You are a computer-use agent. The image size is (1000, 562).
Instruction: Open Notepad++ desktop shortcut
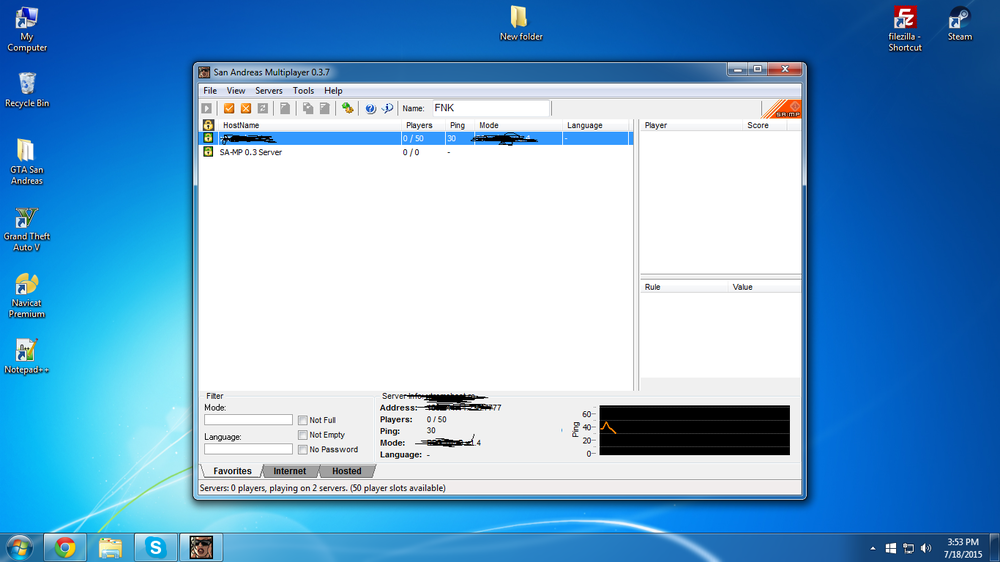point(27,356)
